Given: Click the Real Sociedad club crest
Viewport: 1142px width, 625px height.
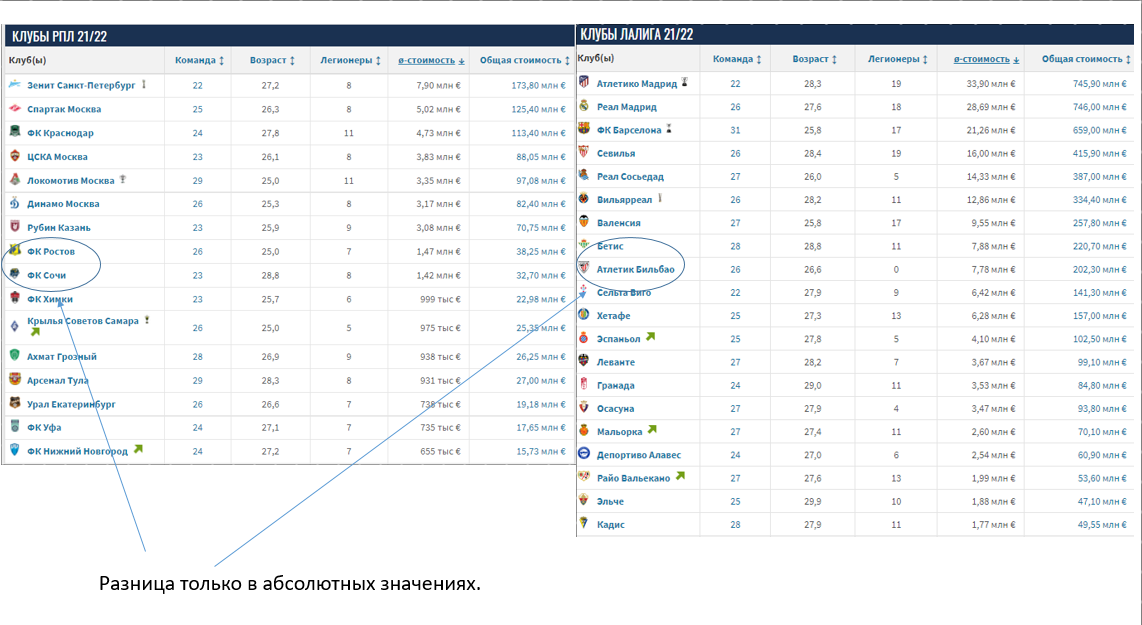Looking at the screenshot, I should 584,176.
